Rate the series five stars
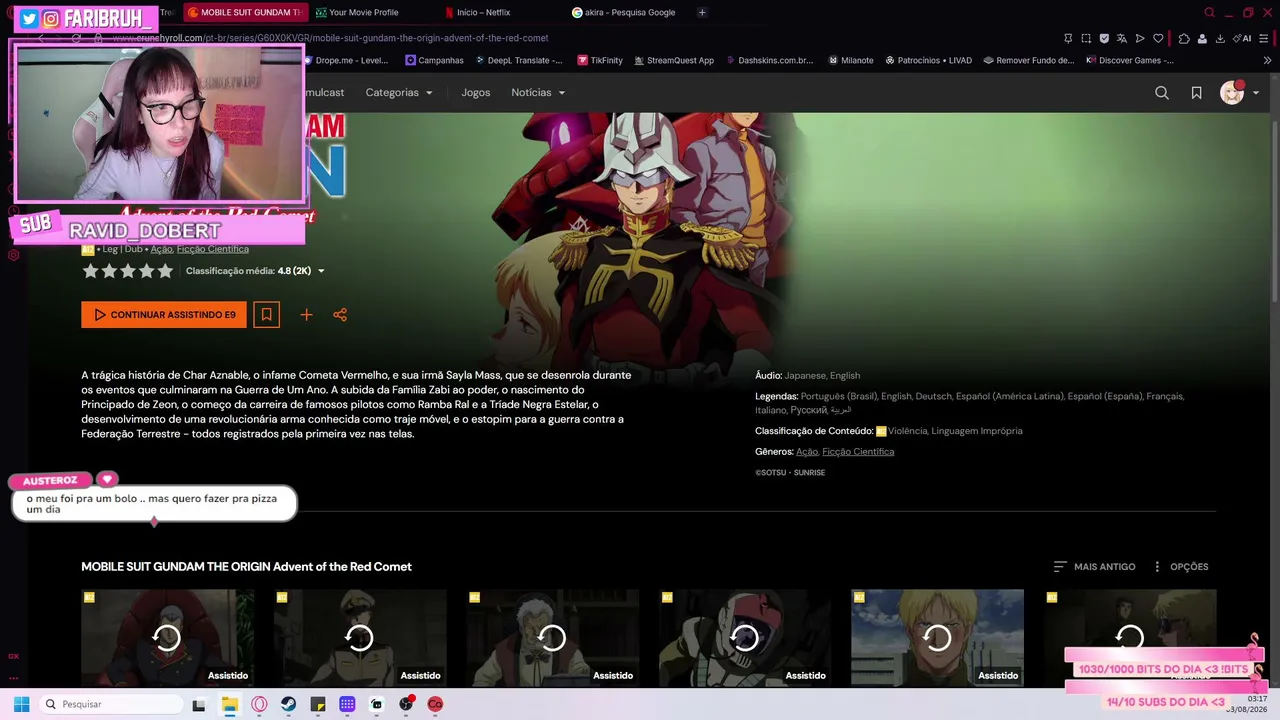This screenshot has height=720, width=1280. point(165,271)
